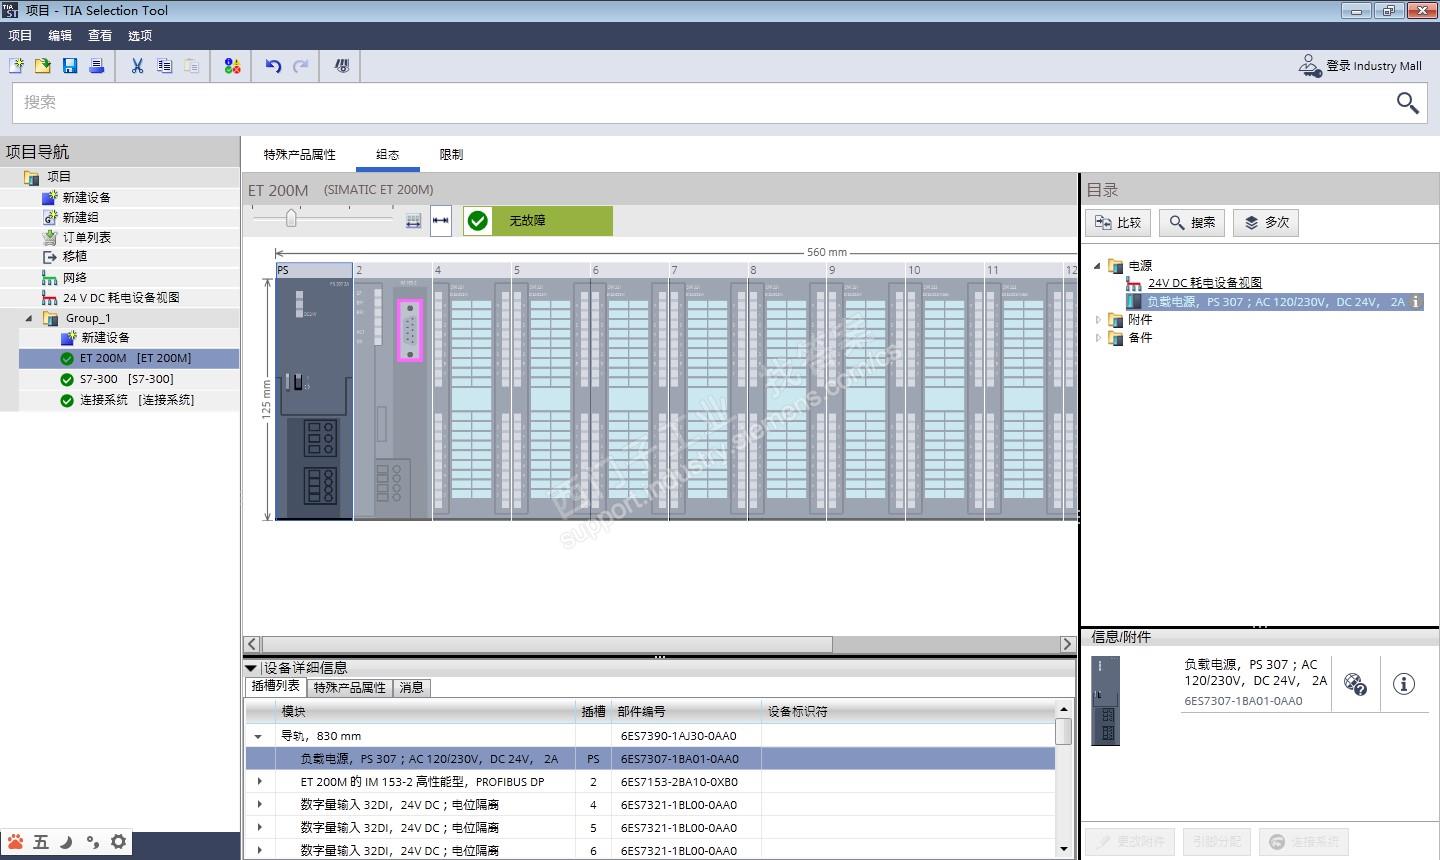Undo the last action
Viewport: 1440px width, 860px height.
click(x=273, y=66)
